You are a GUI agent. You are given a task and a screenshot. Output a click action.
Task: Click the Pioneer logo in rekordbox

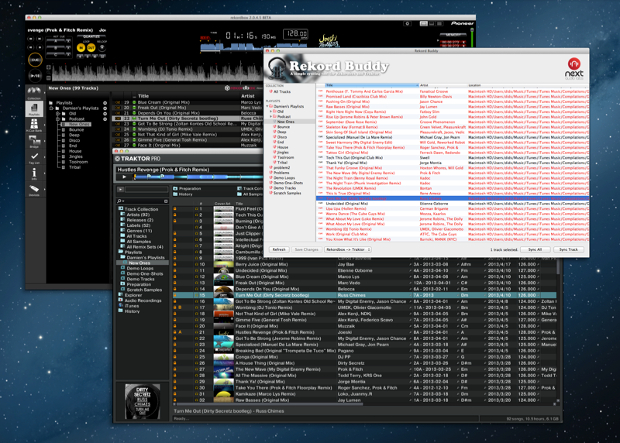click(462, 23)
